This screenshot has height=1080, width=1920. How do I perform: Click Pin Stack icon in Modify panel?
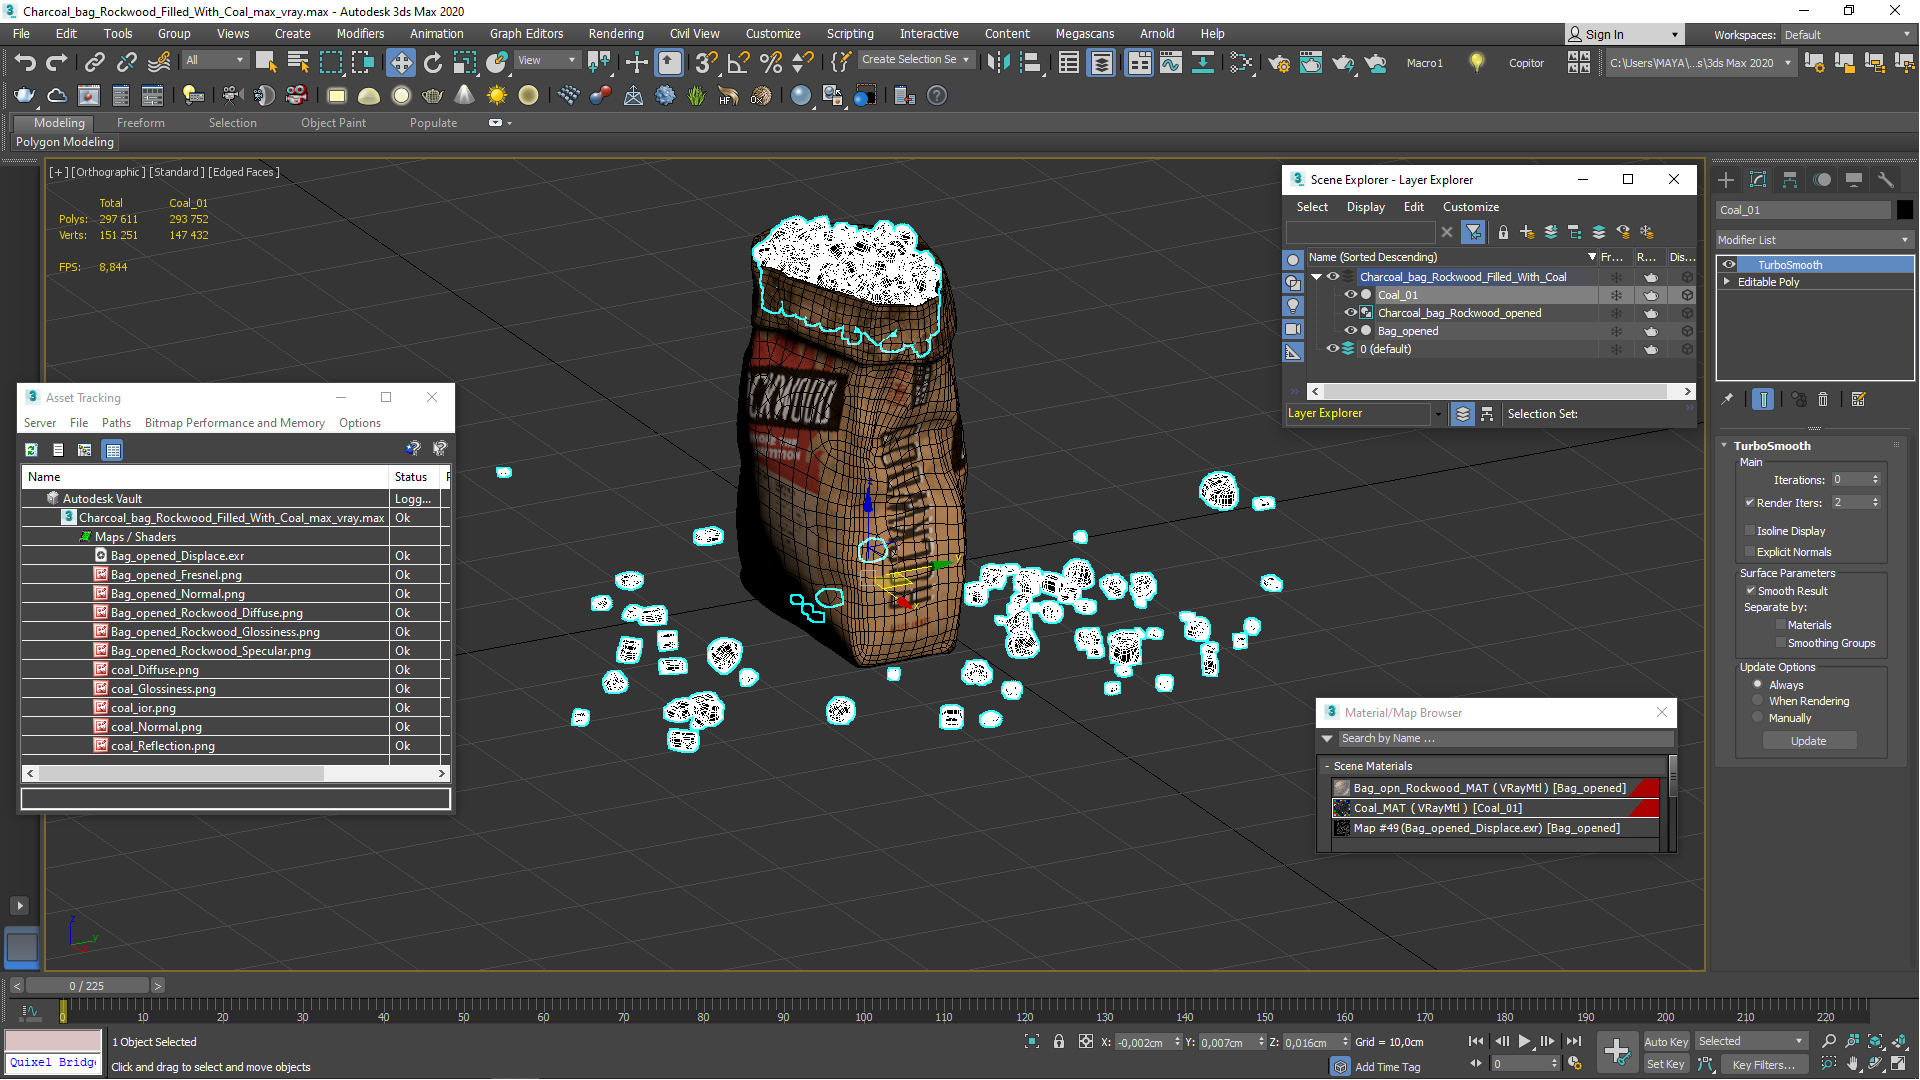1727,399
